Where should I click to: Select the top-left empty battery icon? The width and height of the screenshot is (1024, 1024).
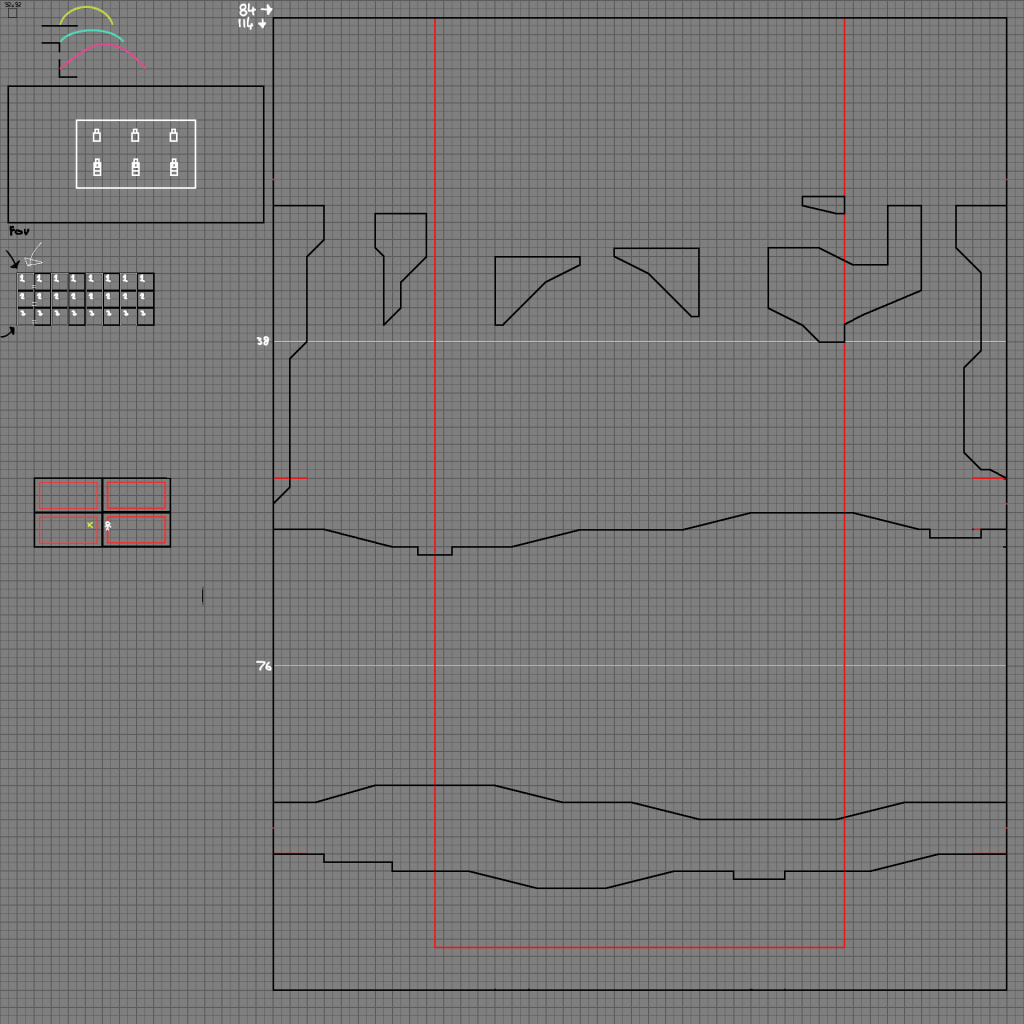(97, 135)
